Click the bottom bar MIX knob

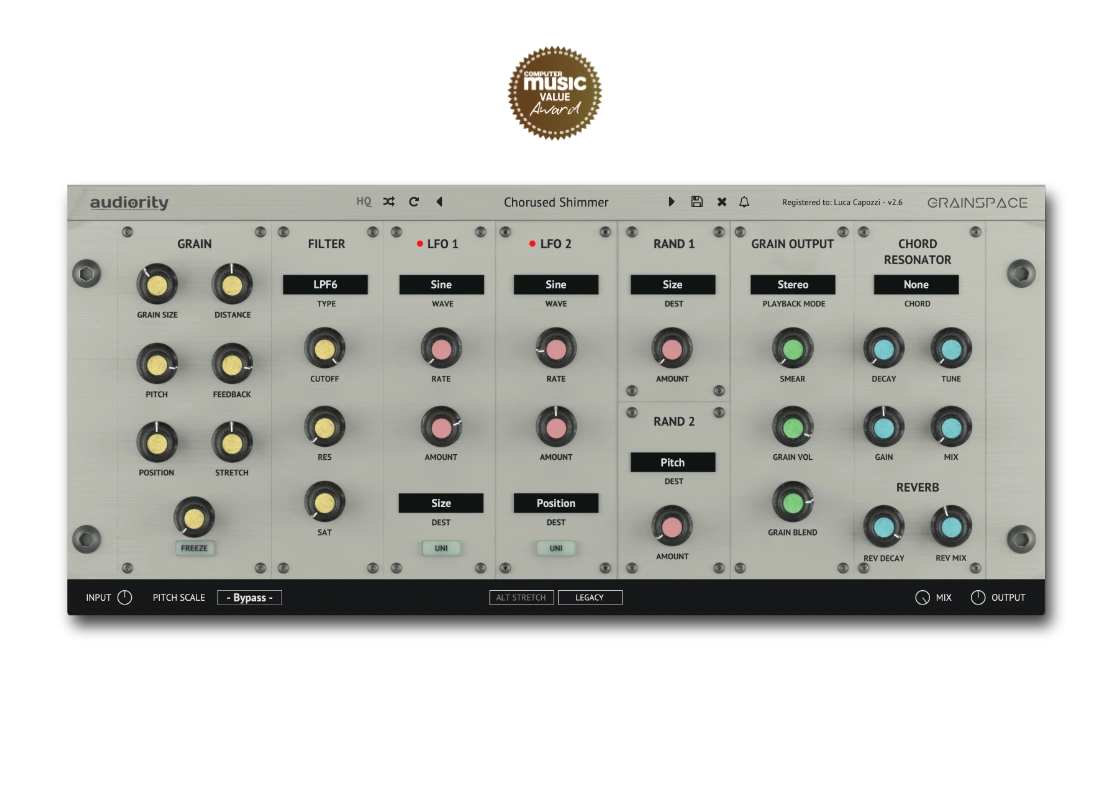[x=922, y=598]
